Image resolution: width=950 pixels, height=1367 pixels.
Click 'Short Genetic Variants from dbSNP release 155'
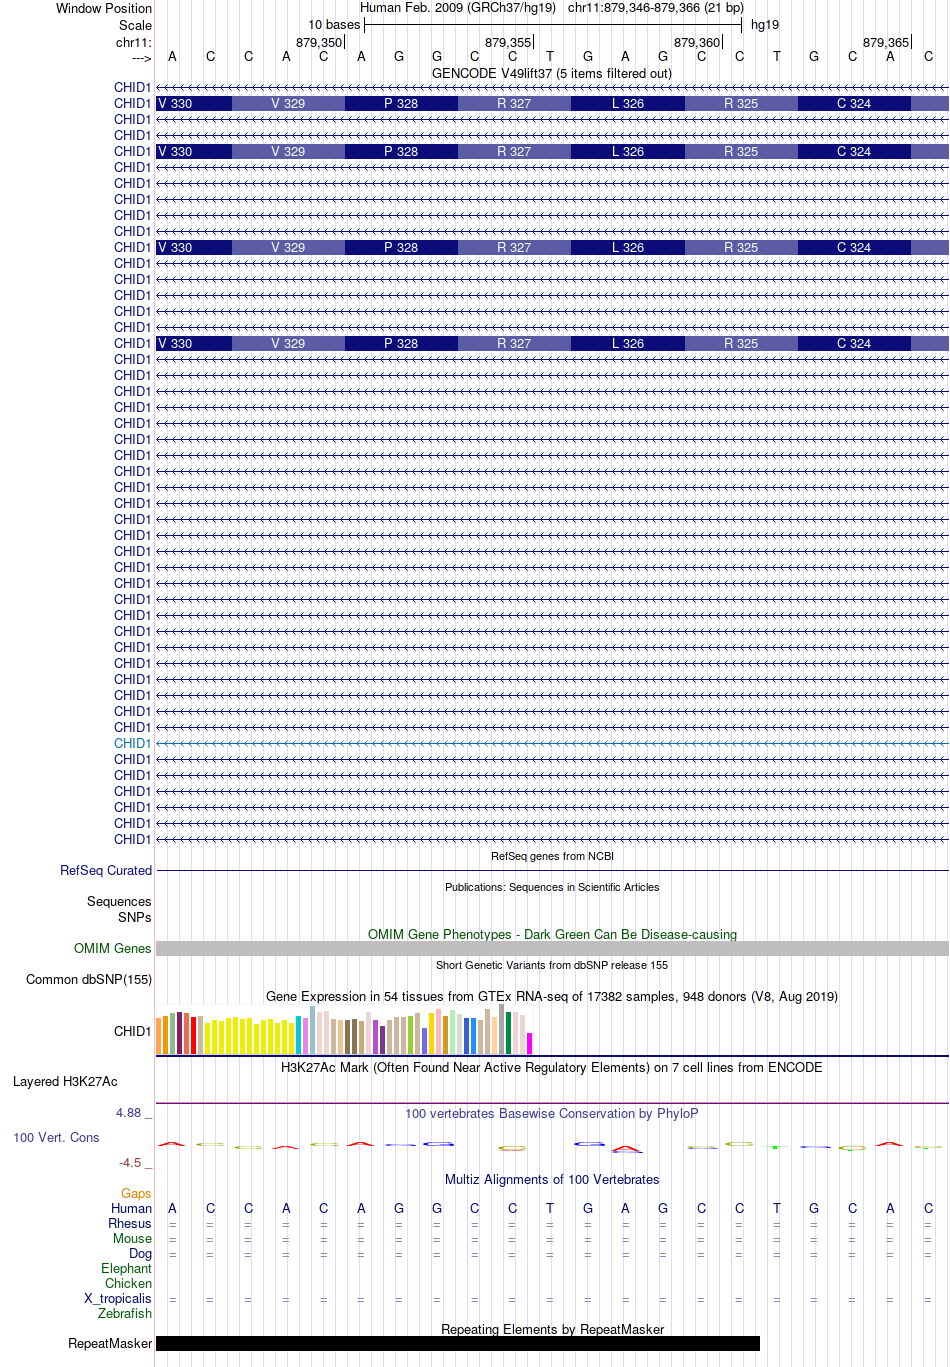[552, 966]
